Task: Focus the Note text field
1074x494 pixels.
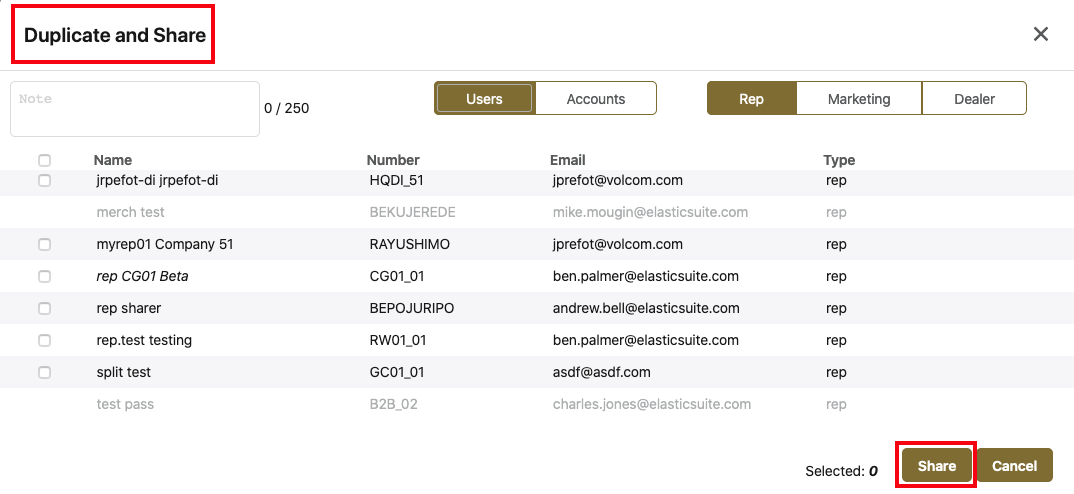Action: 135,109
